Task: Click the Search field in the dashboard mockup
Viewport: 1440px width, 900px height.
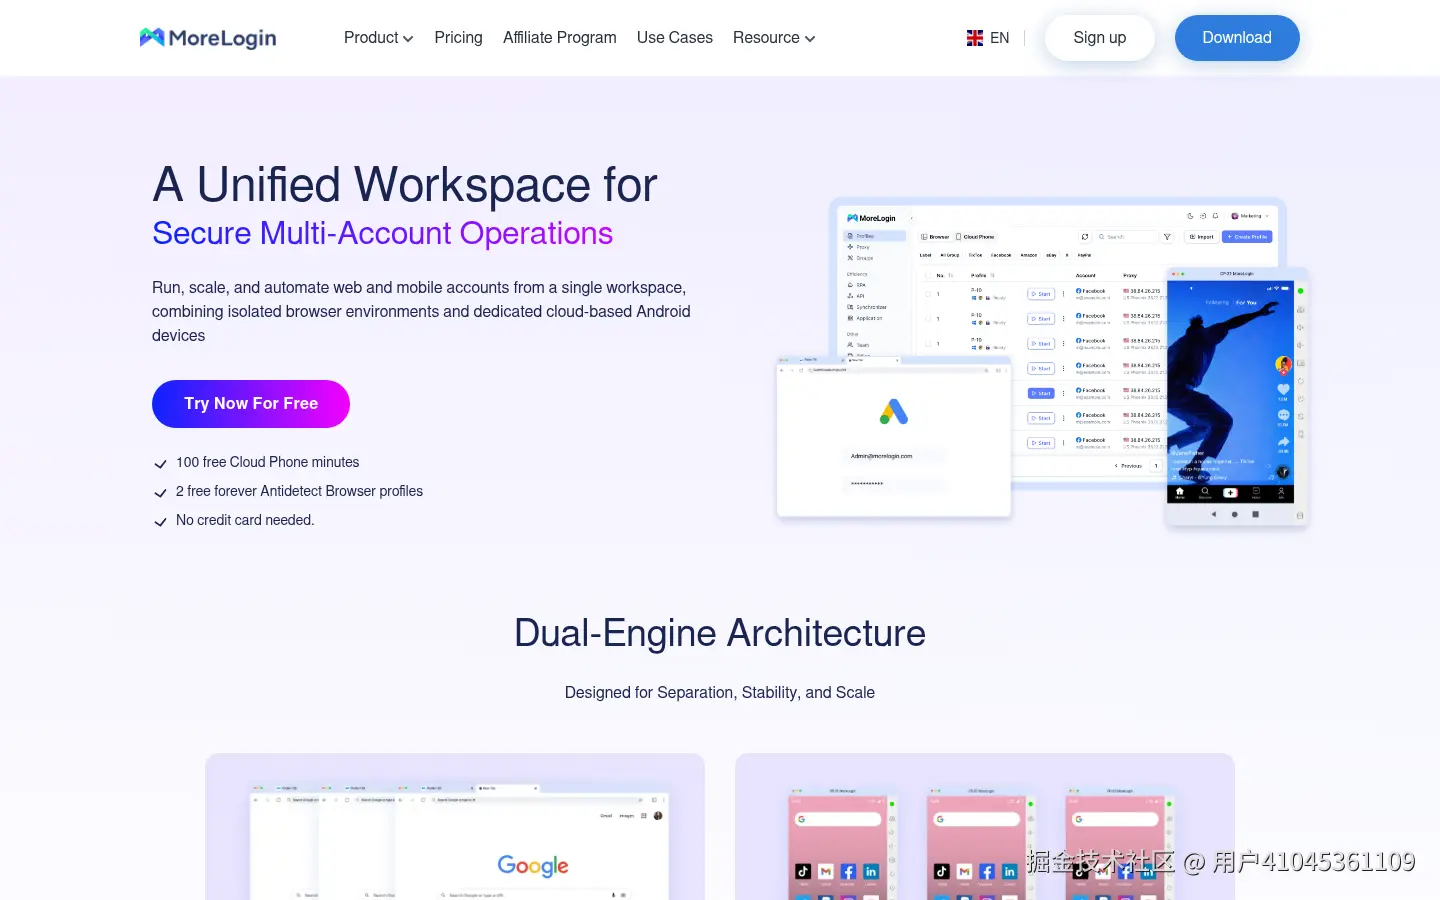Action: point(1126,237)
